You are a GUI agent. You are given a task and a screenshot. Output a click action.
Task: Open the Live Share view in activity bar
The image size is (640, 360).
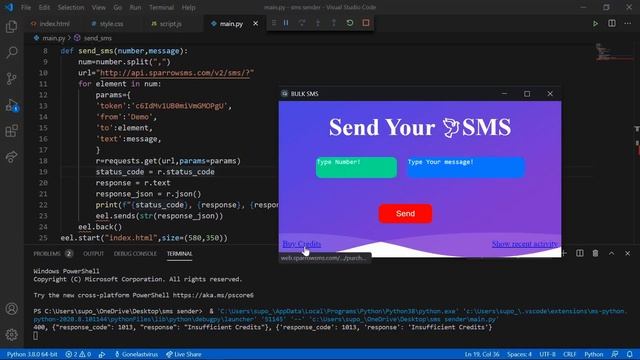[x=11, y=157]
